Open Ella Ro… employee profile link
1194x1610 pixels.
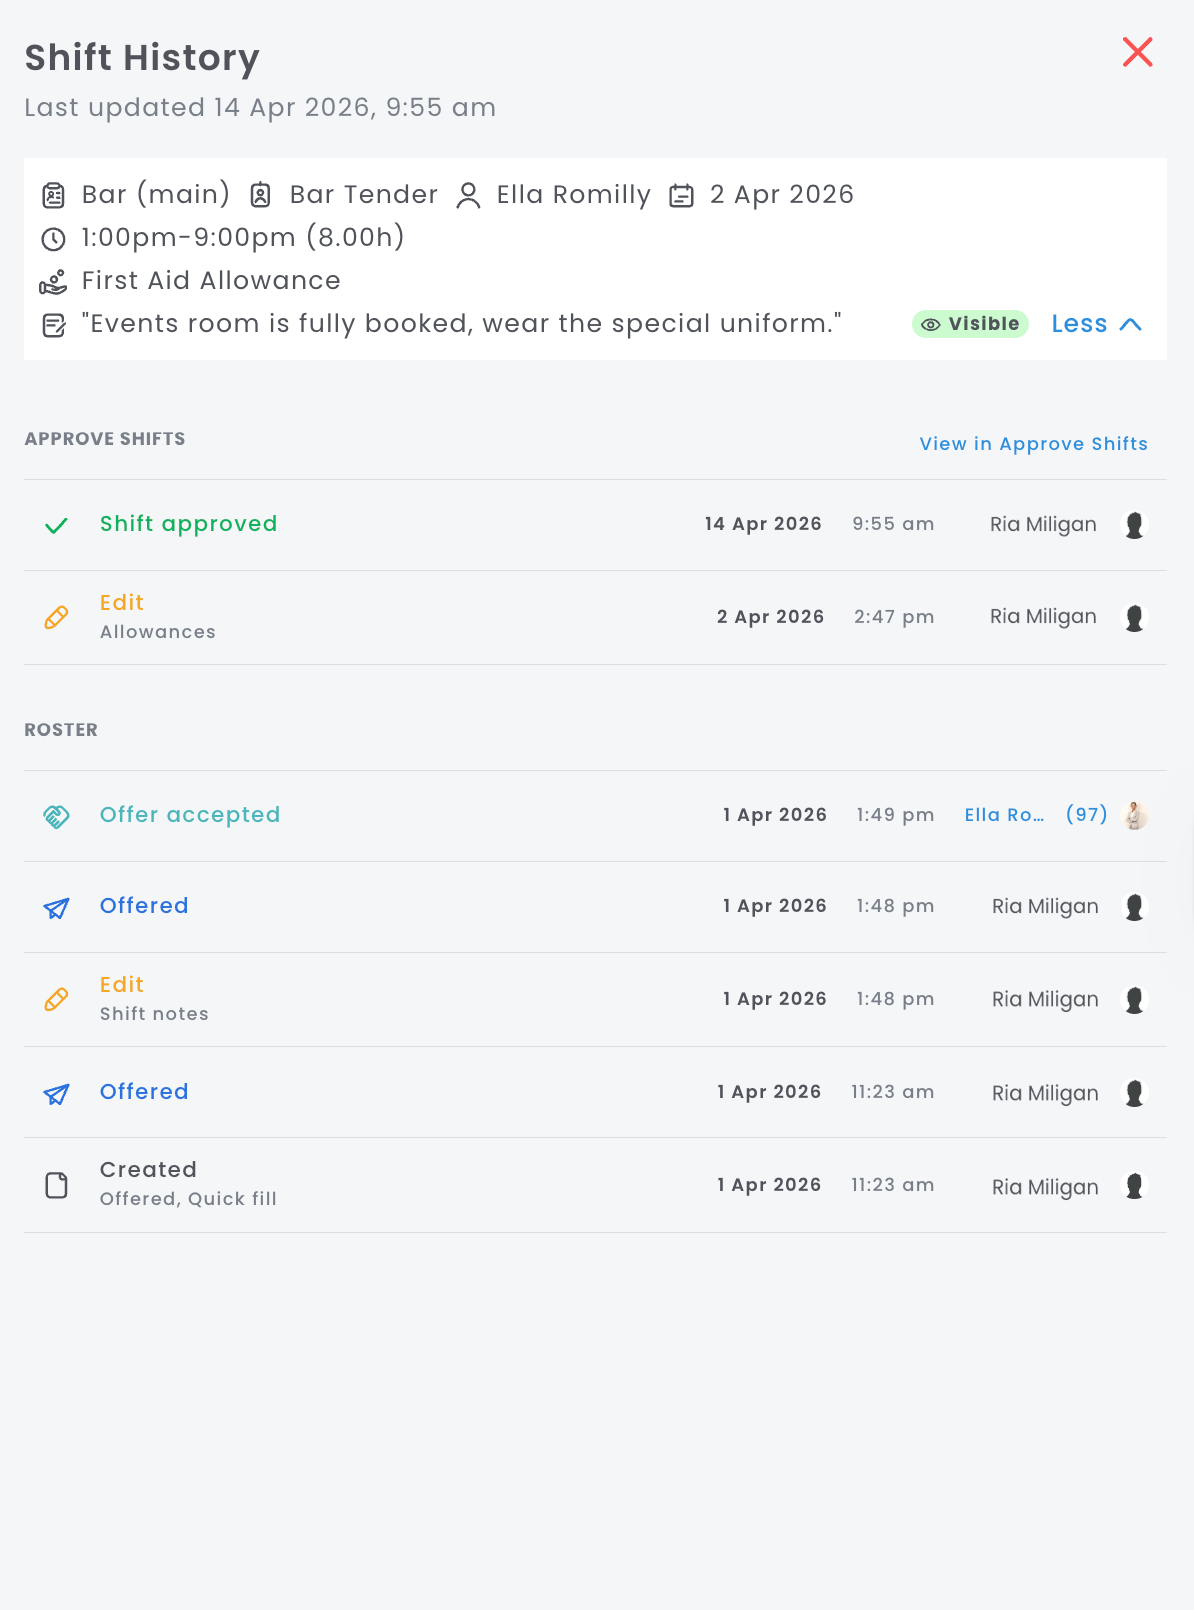click(x=1004, y=815)
